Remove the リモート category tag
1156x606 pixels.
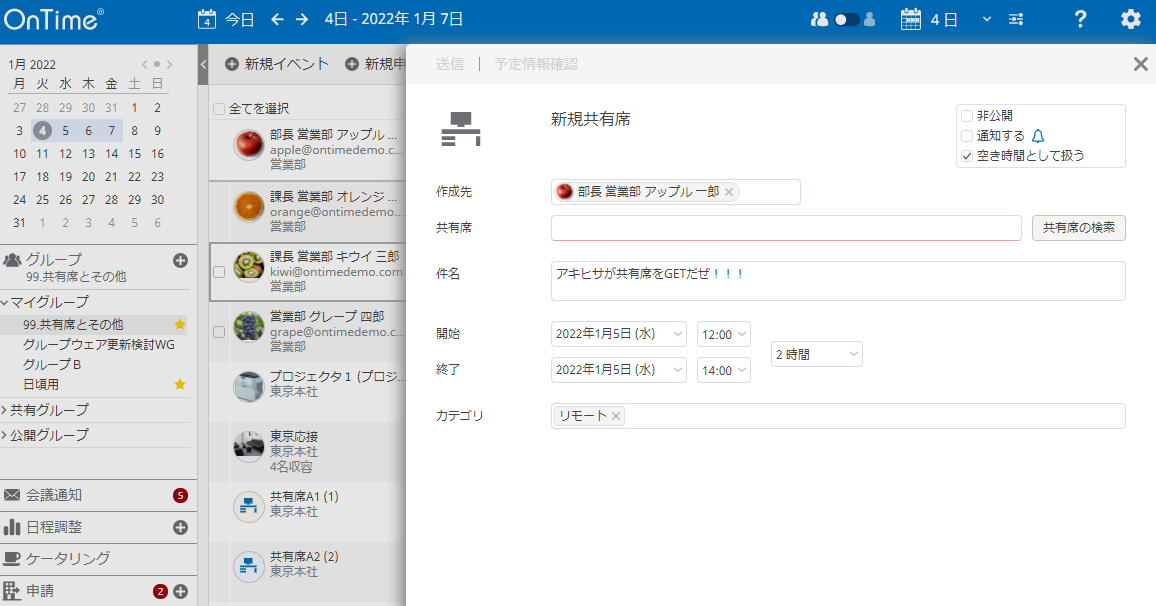[616, 416]
